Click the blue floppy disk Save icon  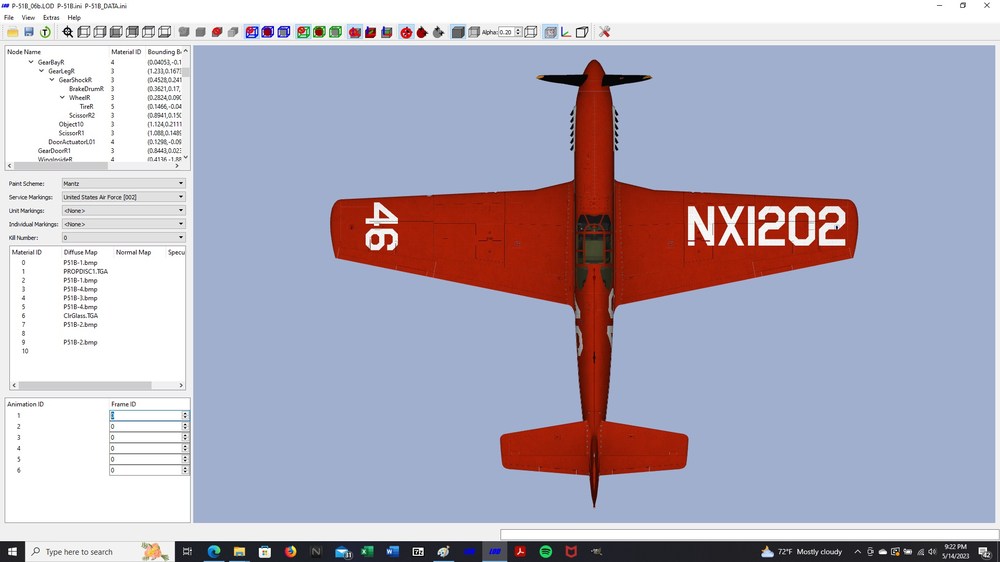click(29, 32)
